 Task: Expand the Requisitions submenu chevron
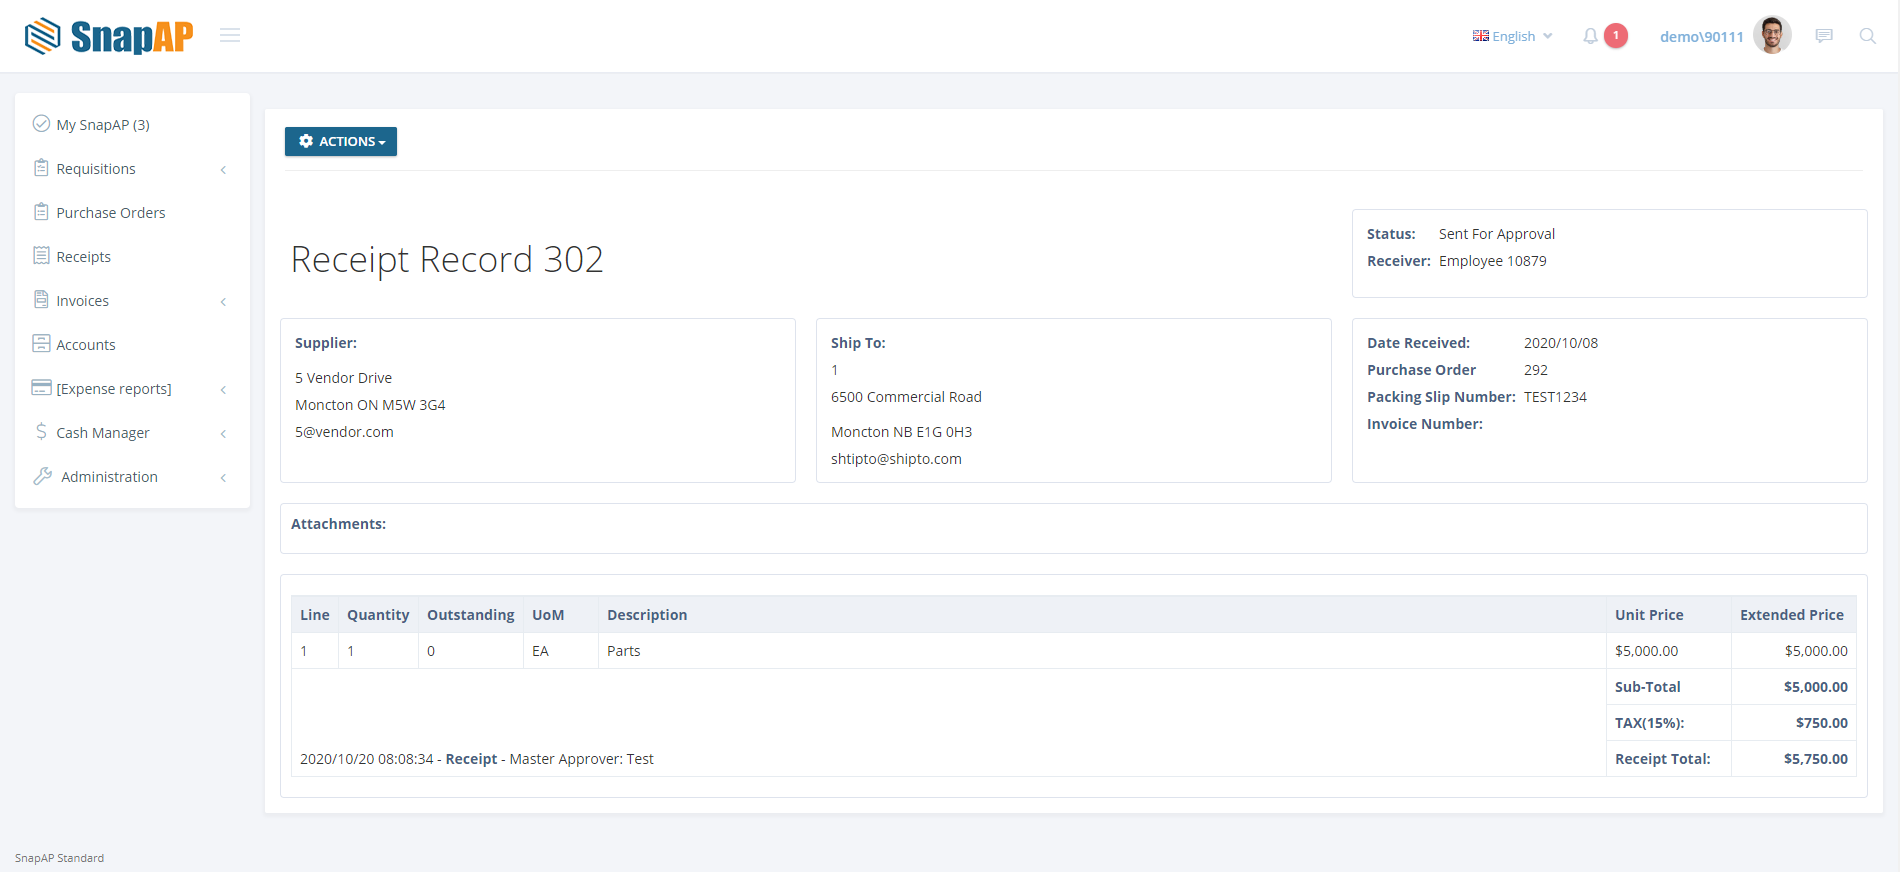click(x=223, y=169)
